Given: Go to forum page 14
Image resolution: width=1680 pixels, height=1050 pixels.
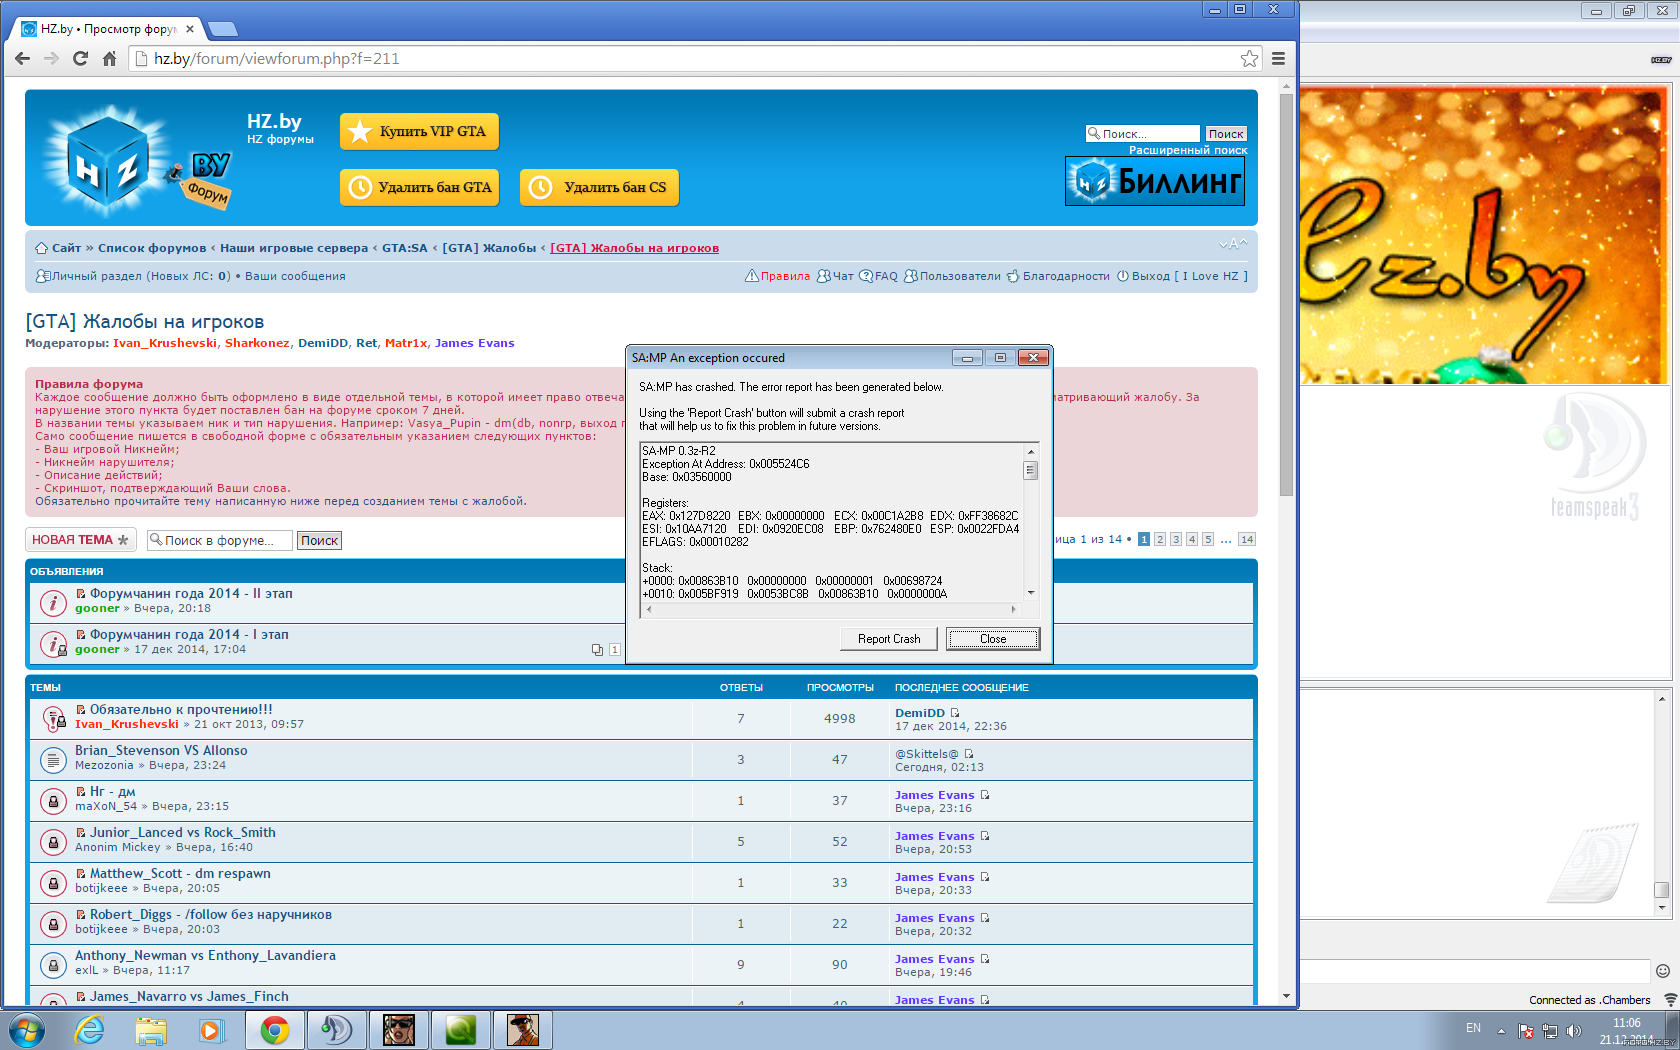Looking at the screenshot, I should point(1246,539).
